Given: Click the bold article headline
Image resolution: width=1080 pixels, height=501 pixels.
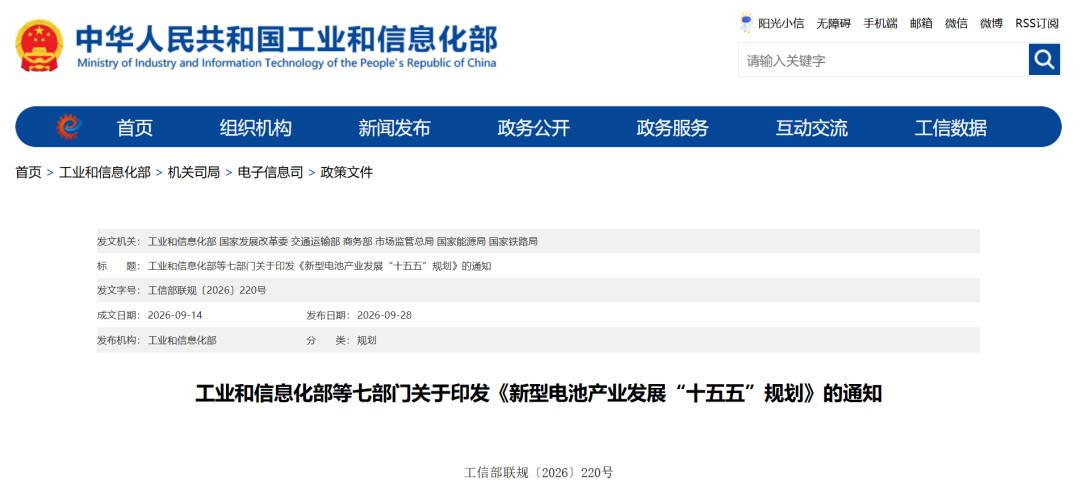Looking at the screenshot, I should coord(539,394).
